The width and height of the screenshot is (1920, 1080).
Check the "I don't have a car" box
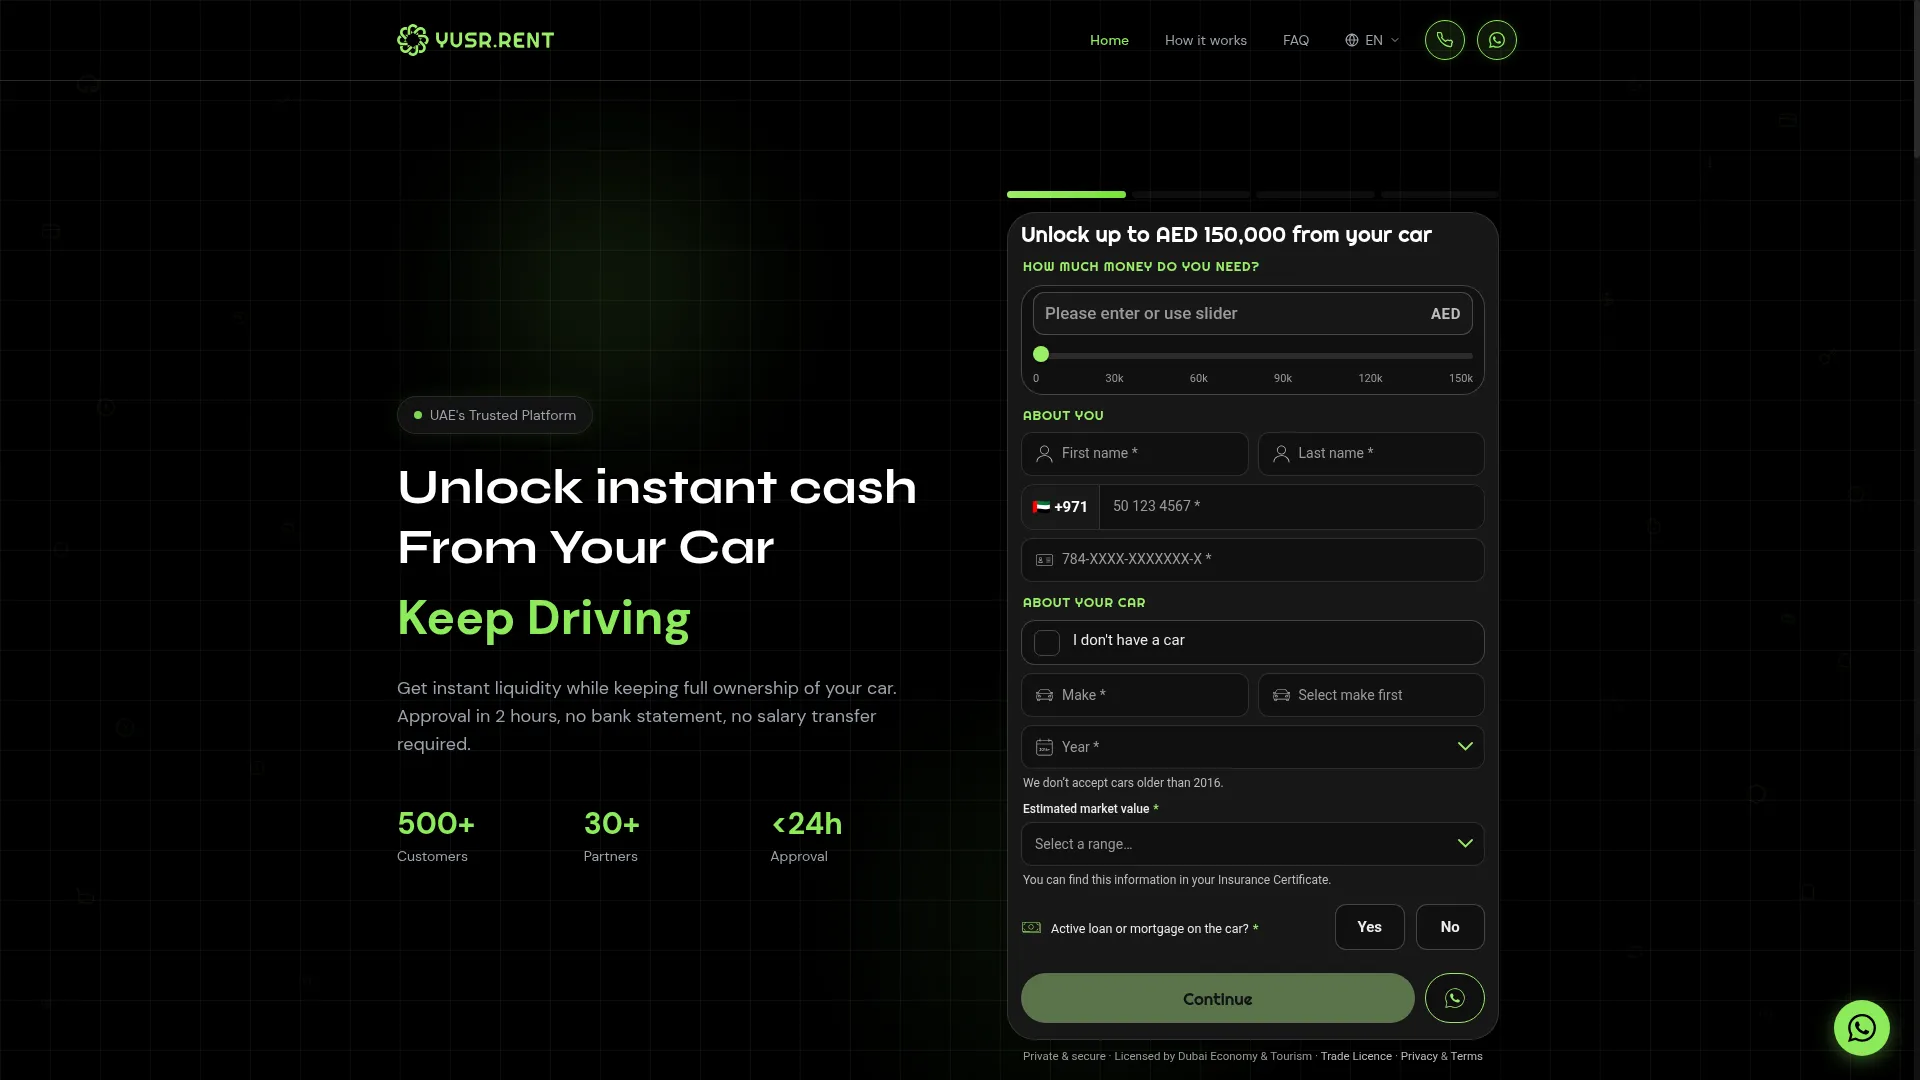(1047, 642)
